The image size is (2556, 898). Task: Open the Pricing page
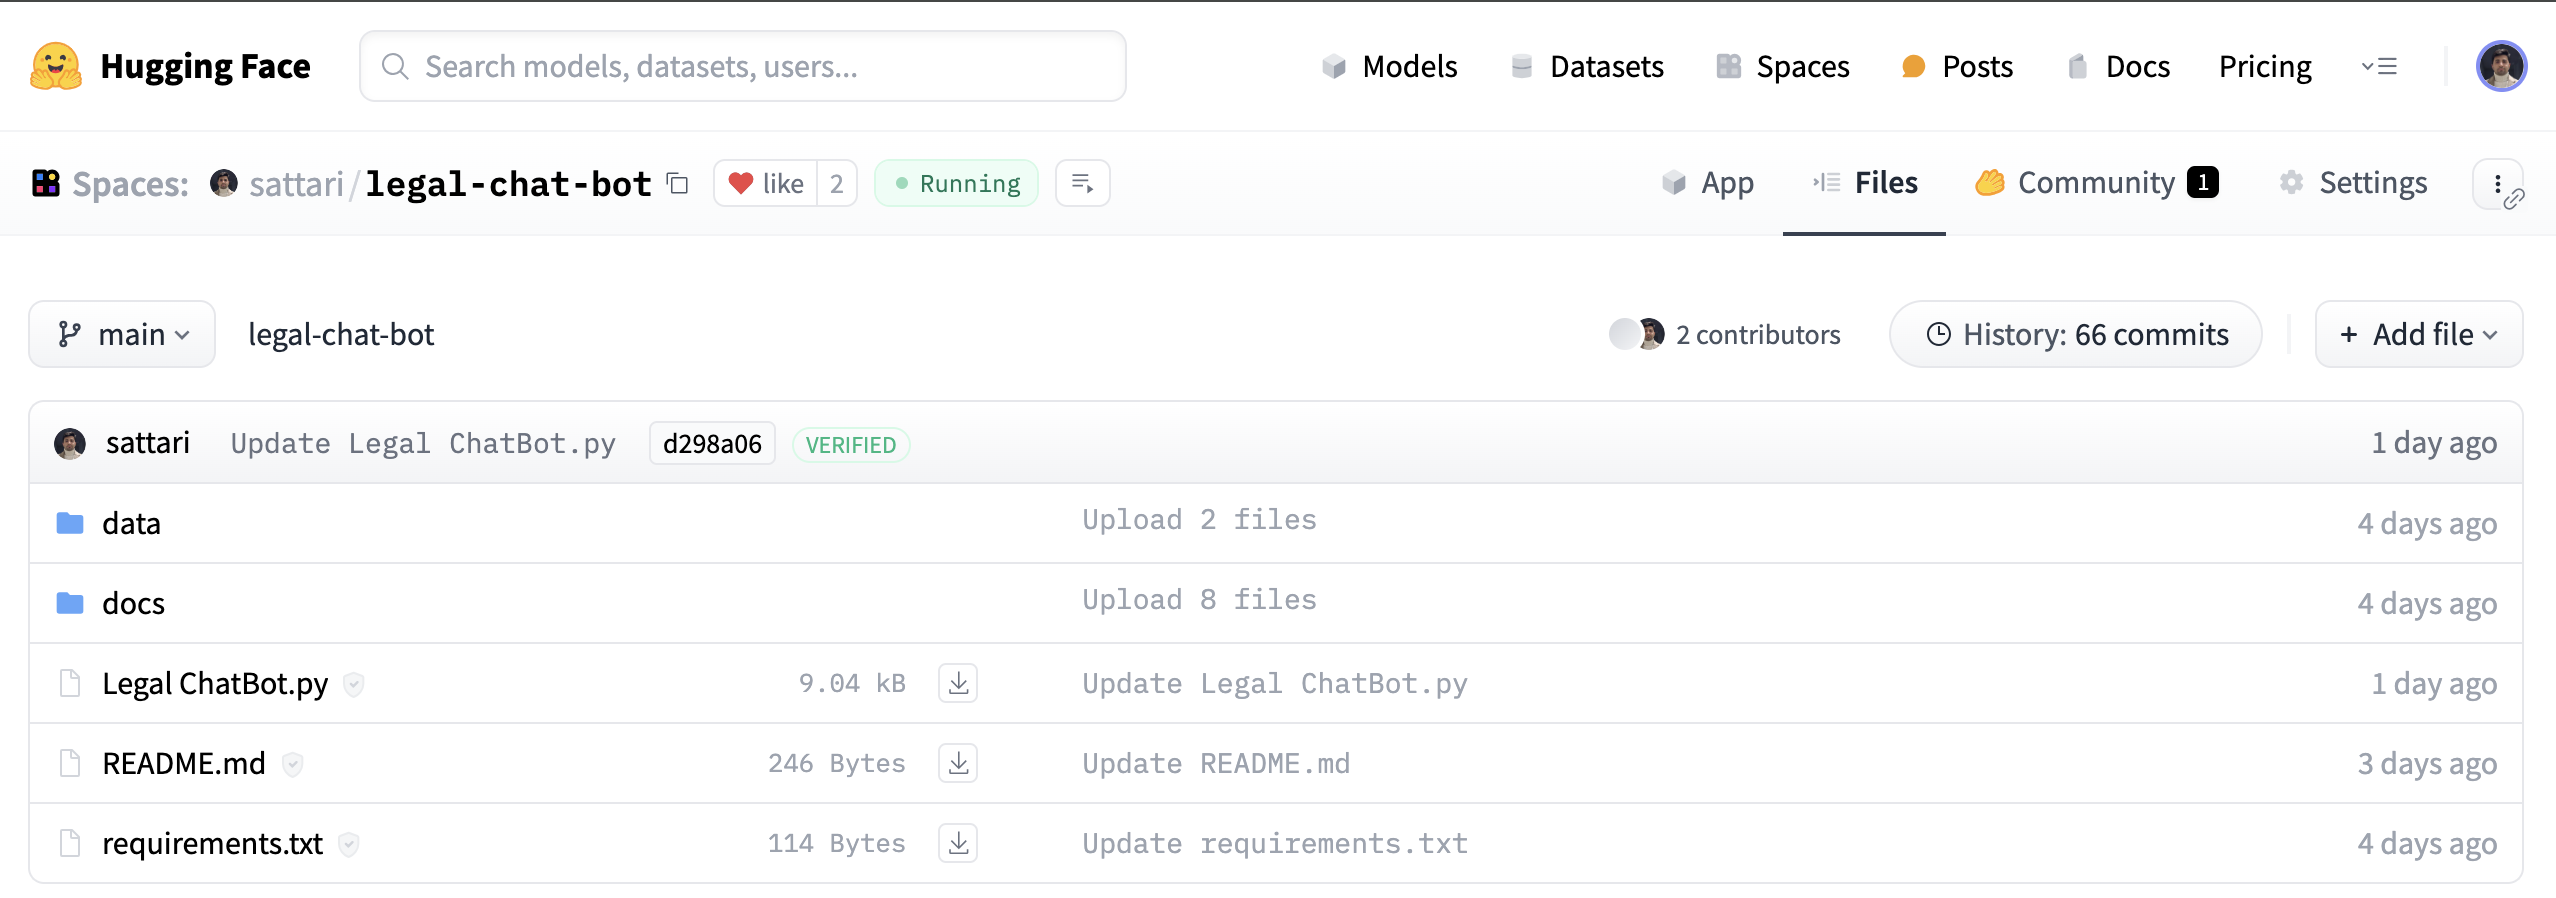coord(2265,67)
